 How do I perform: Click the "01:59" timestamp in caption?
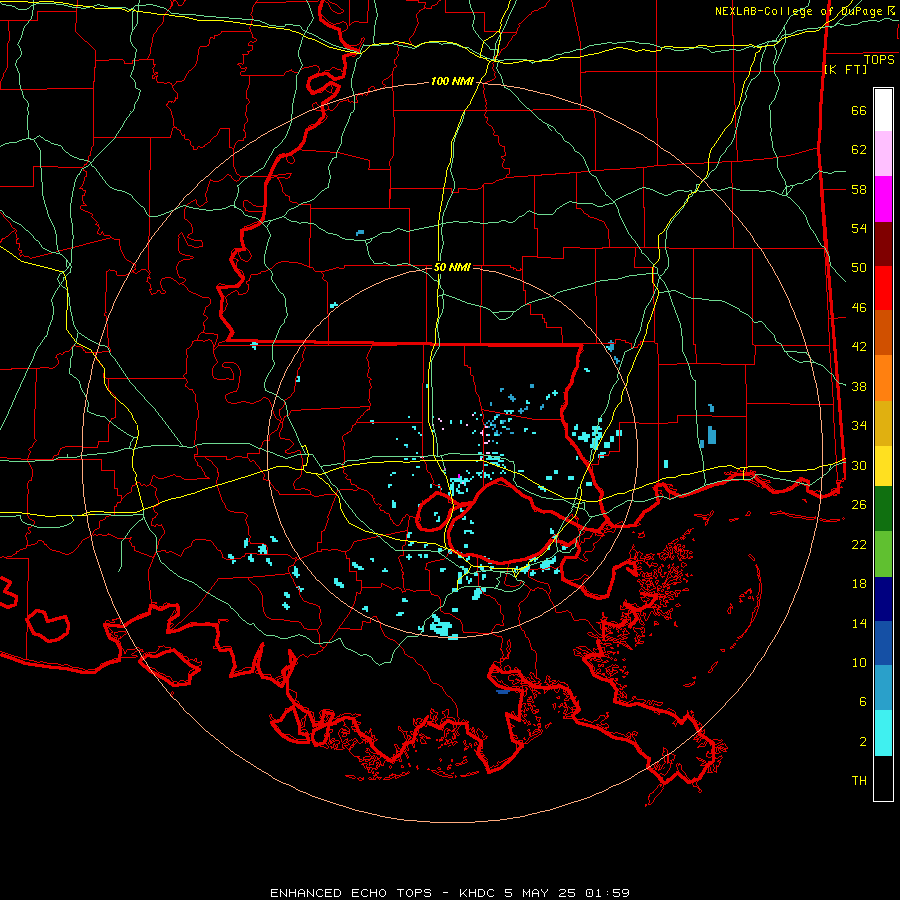[607, 893]
